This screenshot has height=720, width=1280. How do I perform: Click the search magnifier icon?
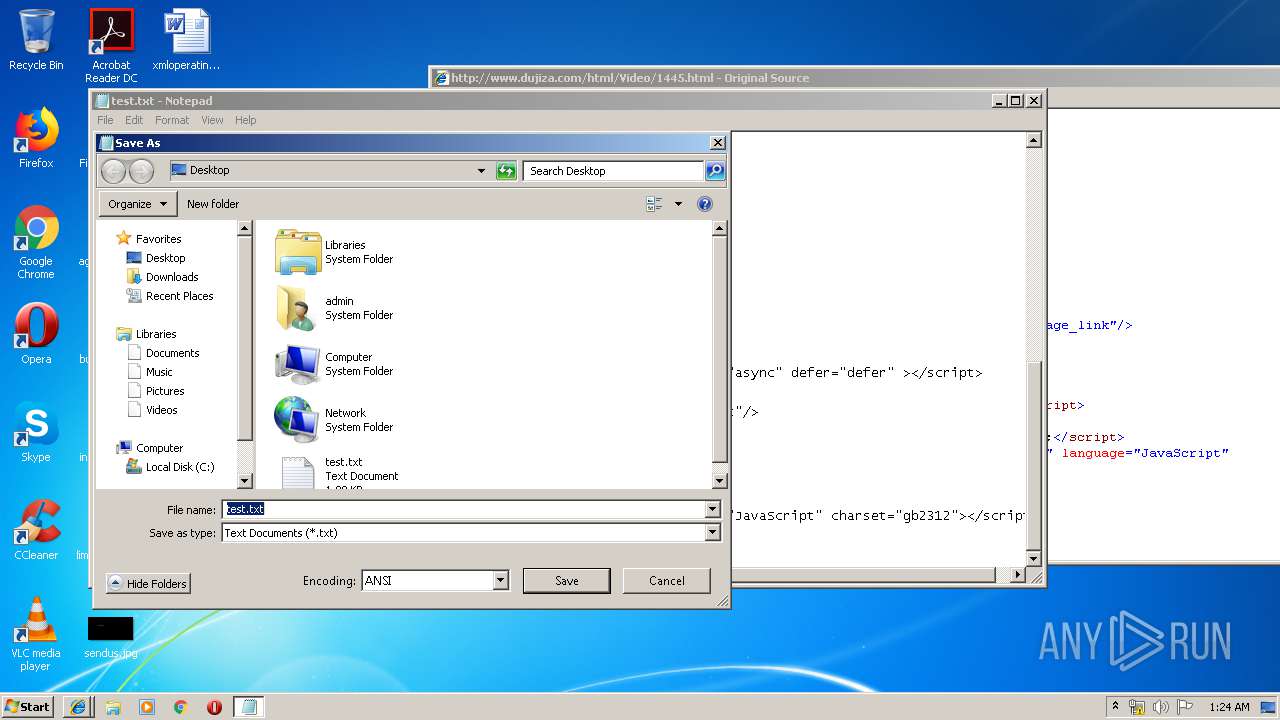pos(714,171)
